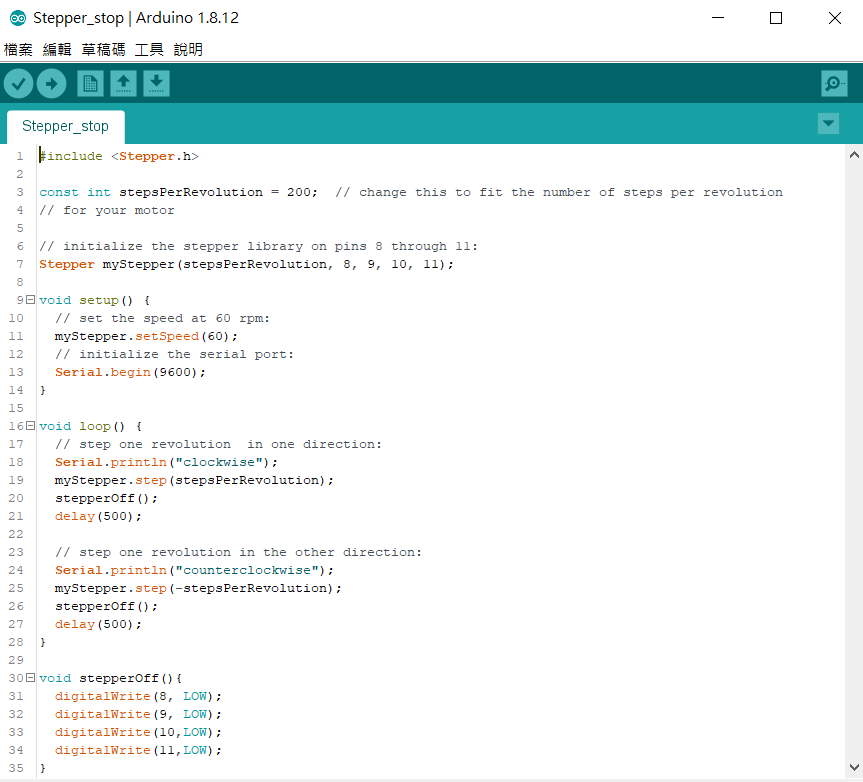Click the scrollbar up arrow in the editor
The image size is (863, 782).
pyautogui.click(x=853, y=155)
